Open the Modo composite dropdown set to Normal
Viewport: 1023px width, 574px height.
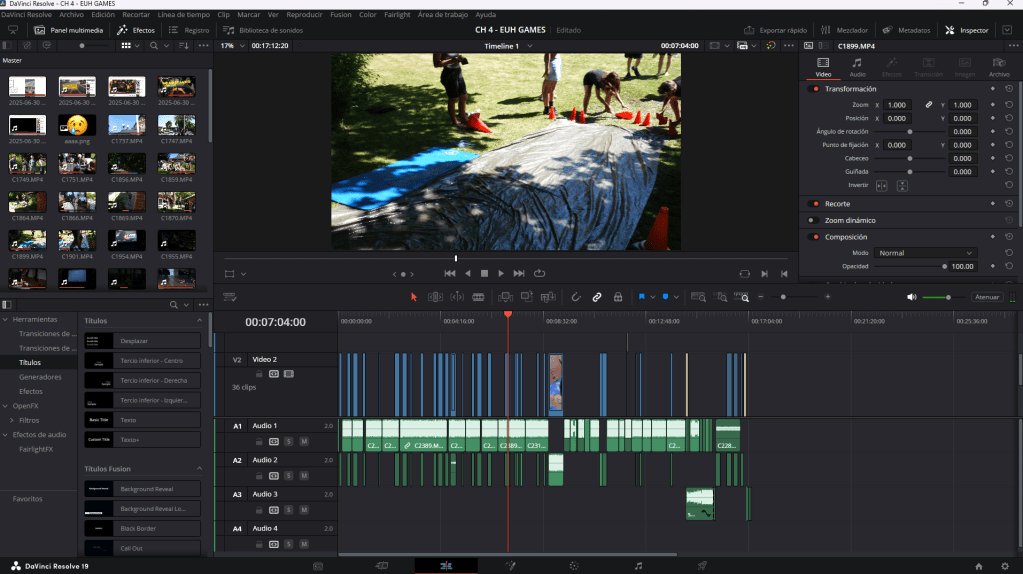pyautogui.click(x=925, y=253)
